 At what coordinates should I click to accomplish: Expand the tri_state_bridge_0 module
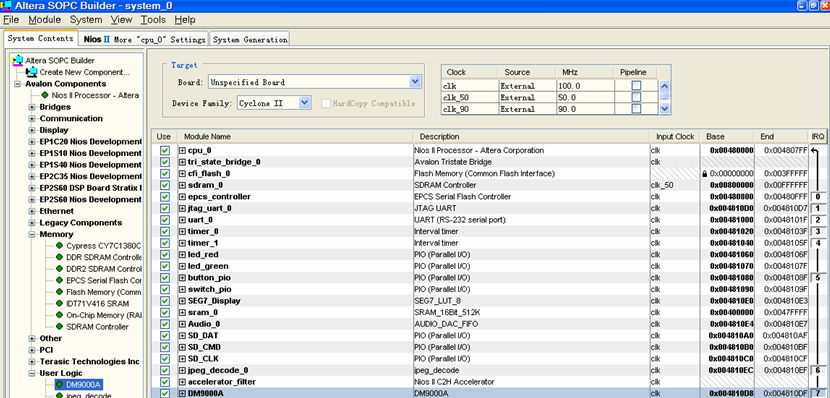tap(182, 162)
